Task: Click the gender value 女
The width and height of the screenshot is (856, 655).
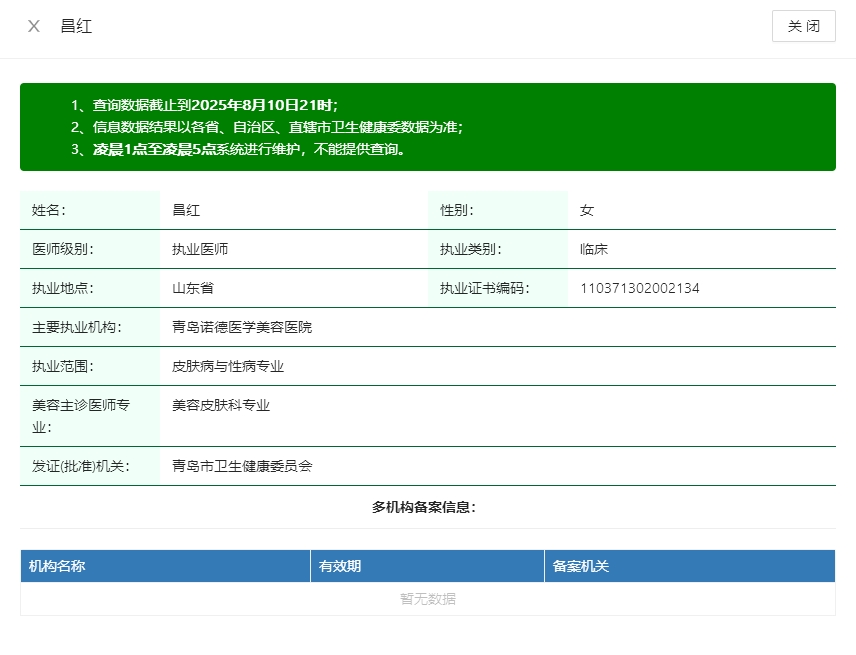Action: [x=587, y=210]
